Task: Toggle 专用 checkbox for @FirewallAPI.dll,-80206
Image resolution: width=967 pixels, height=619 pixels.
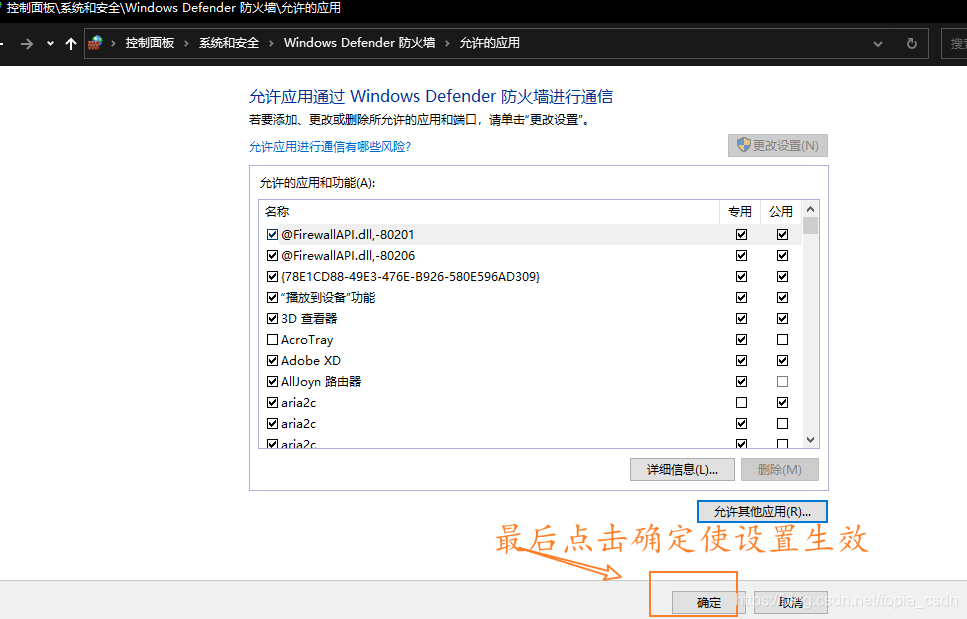Action: [741, 255]
